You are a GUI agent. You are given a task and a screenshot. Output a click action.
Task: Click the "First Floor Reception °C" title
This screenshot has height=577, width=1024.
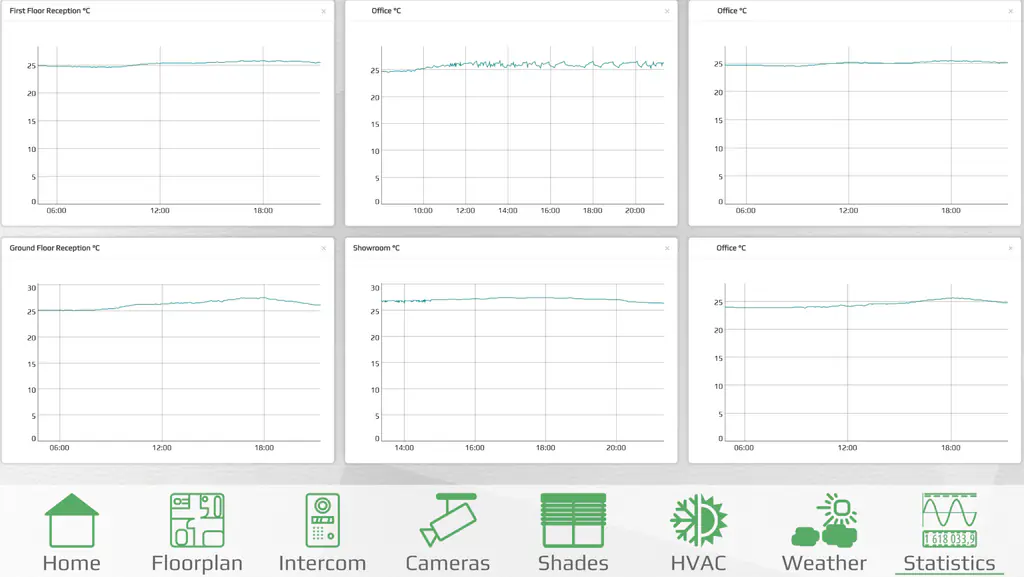50,11
